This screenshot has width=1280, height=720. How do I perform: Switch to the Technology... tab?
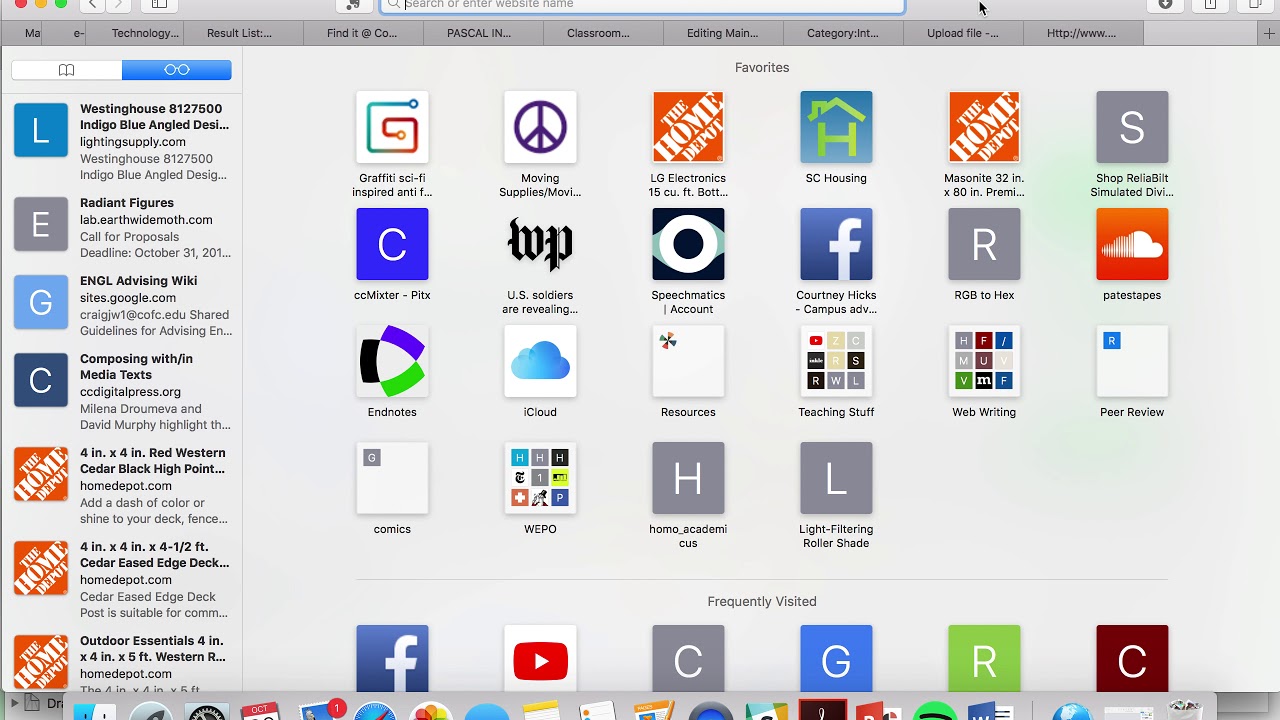(146, 33)
